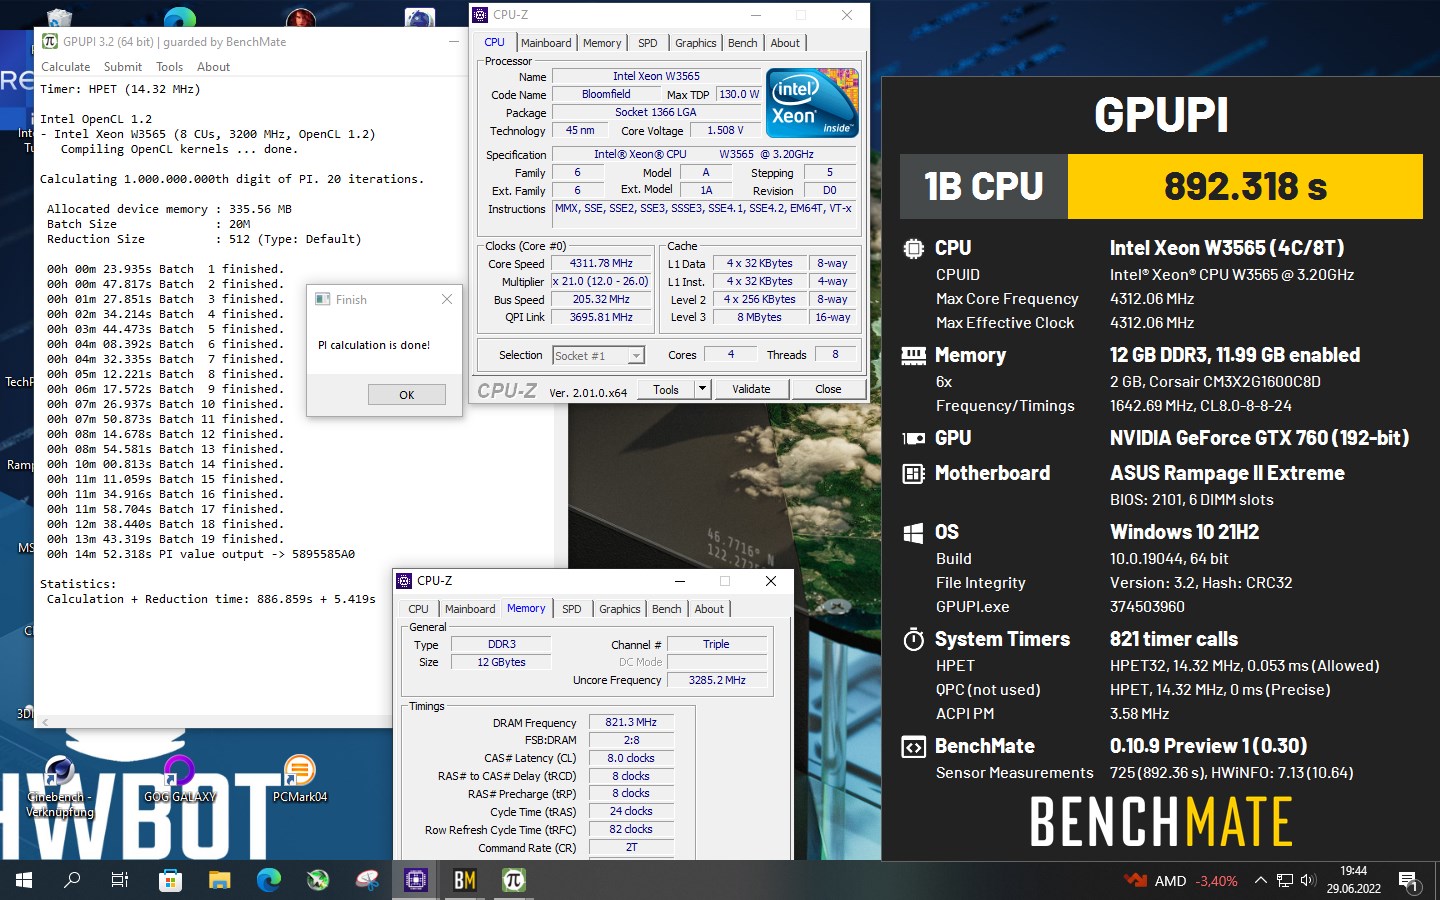1440x900 pixels.
Task: Click the GPU card icon in BenchMate panel
Action: 913,438
